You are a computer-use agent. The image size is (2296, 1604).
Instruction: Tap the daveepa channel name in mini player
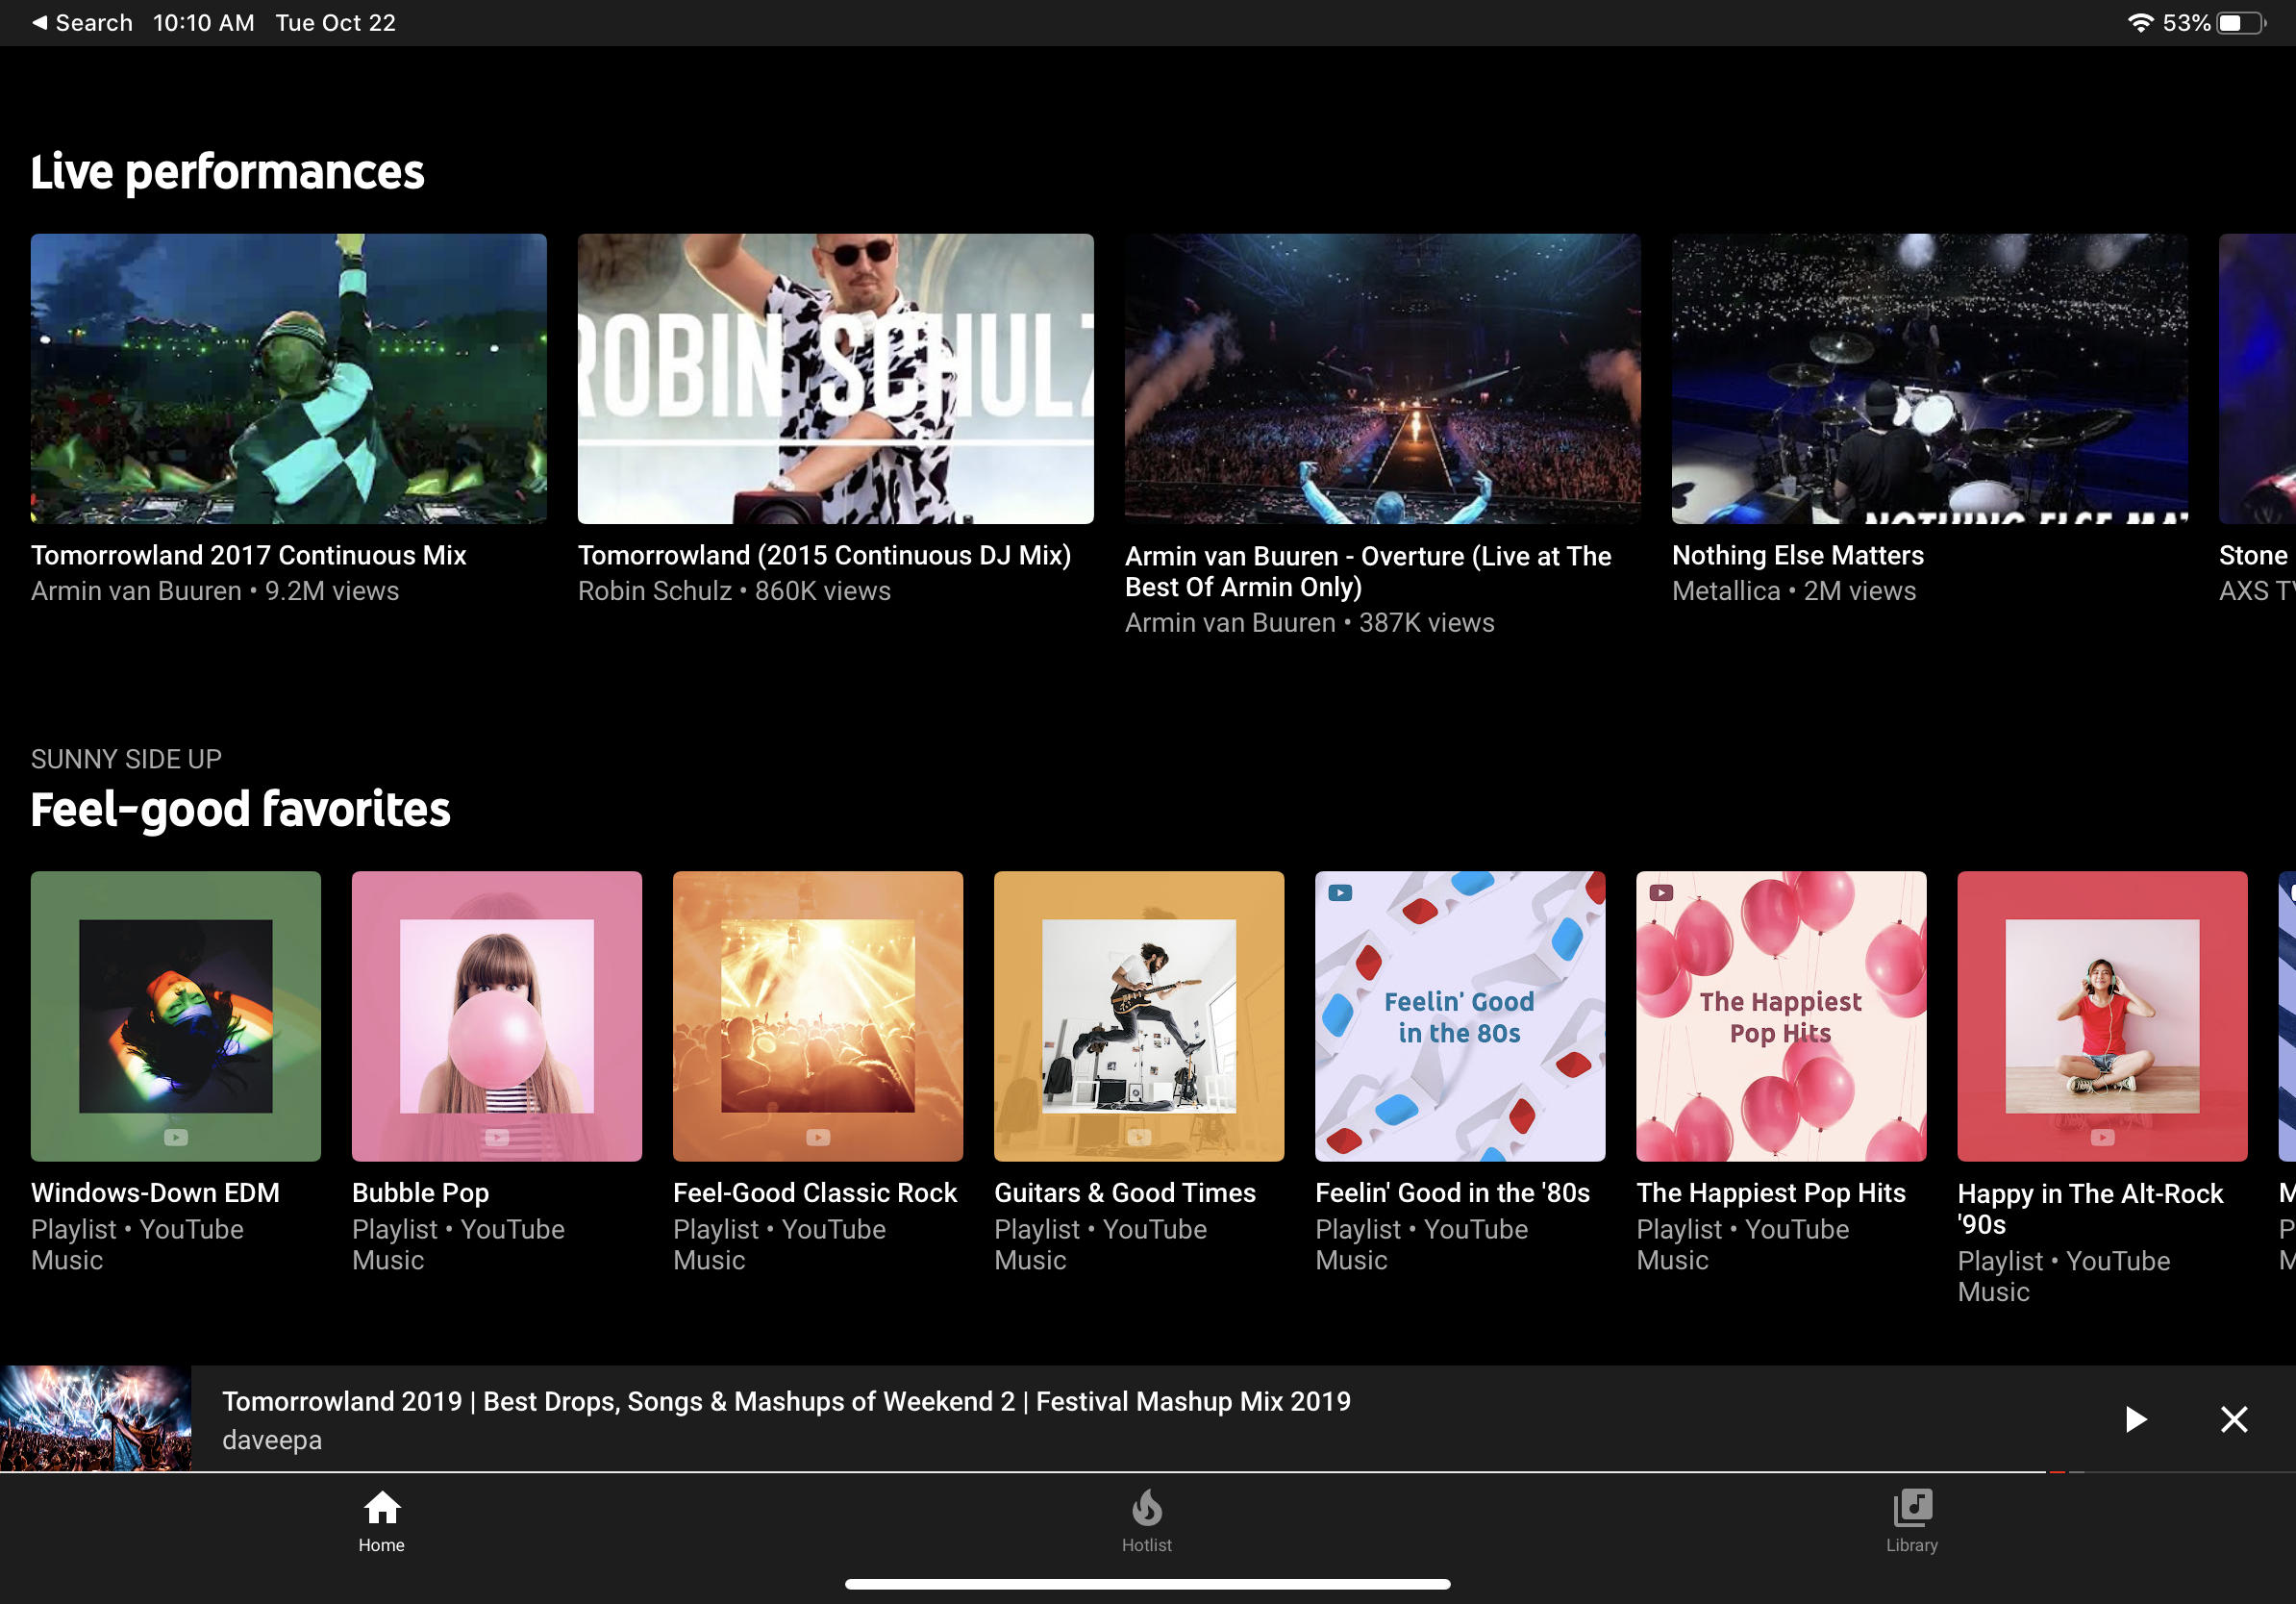[x=272, y=1440]
